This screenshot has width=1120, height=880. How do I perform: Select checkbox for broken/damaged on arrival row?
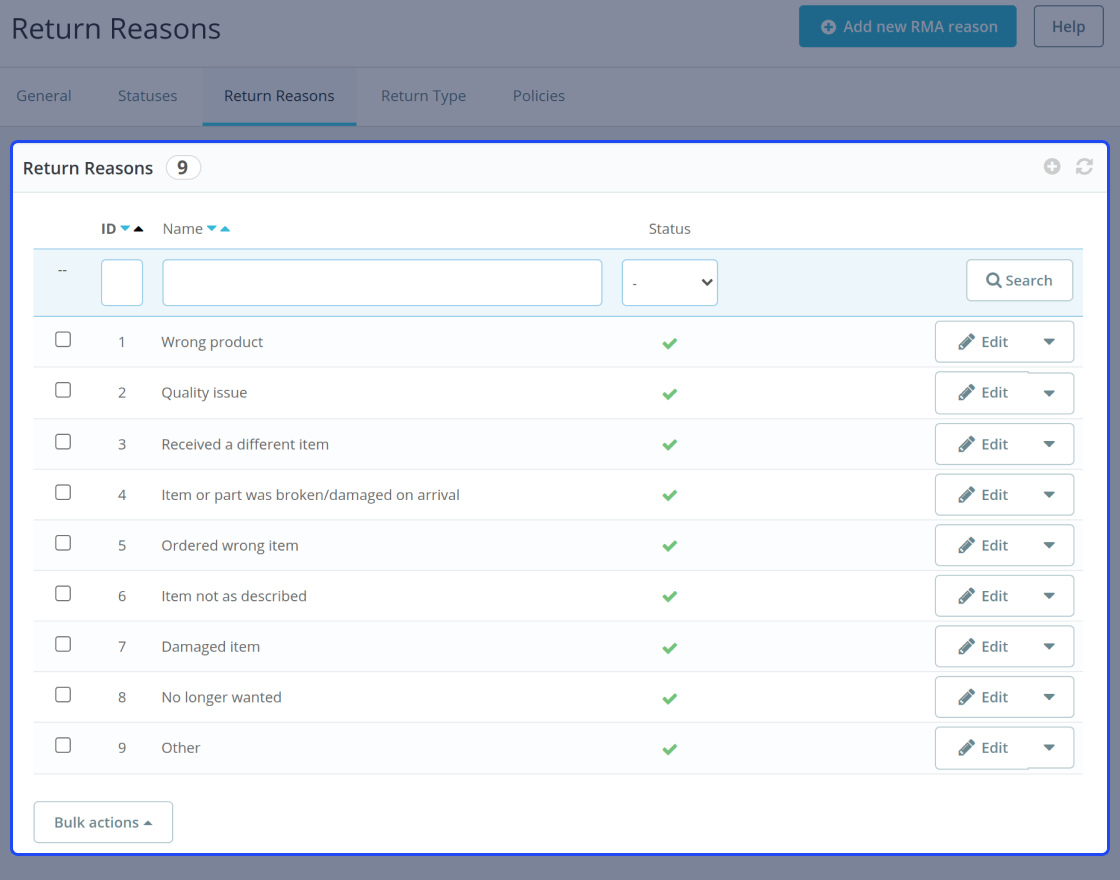63,492
